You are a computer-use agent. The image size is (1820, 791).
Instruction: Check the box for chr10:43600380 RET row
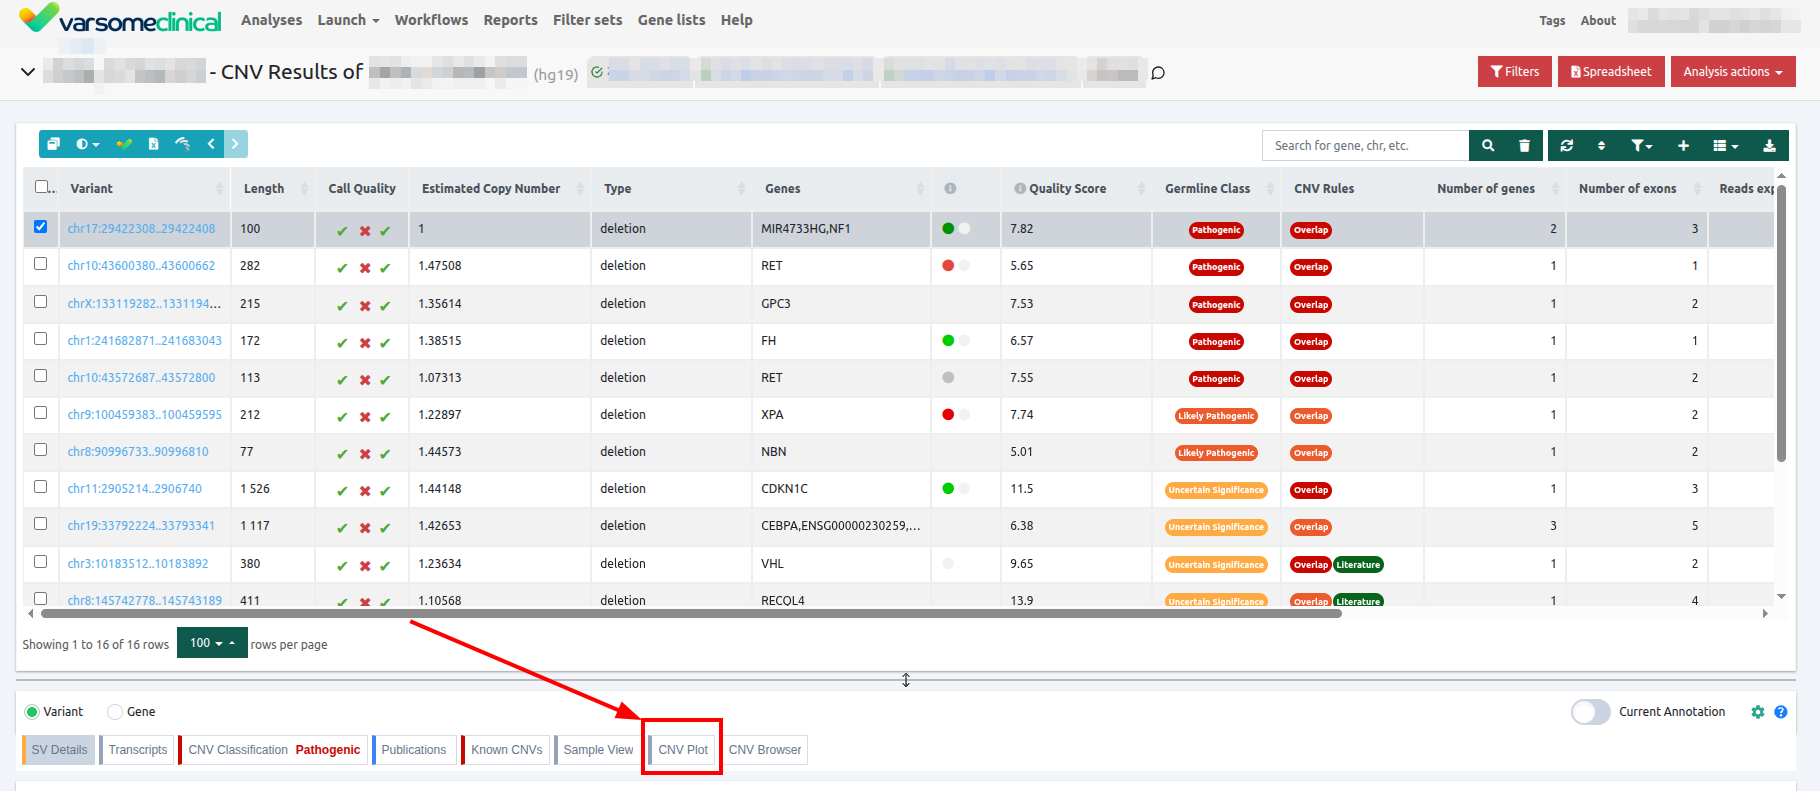41,264
